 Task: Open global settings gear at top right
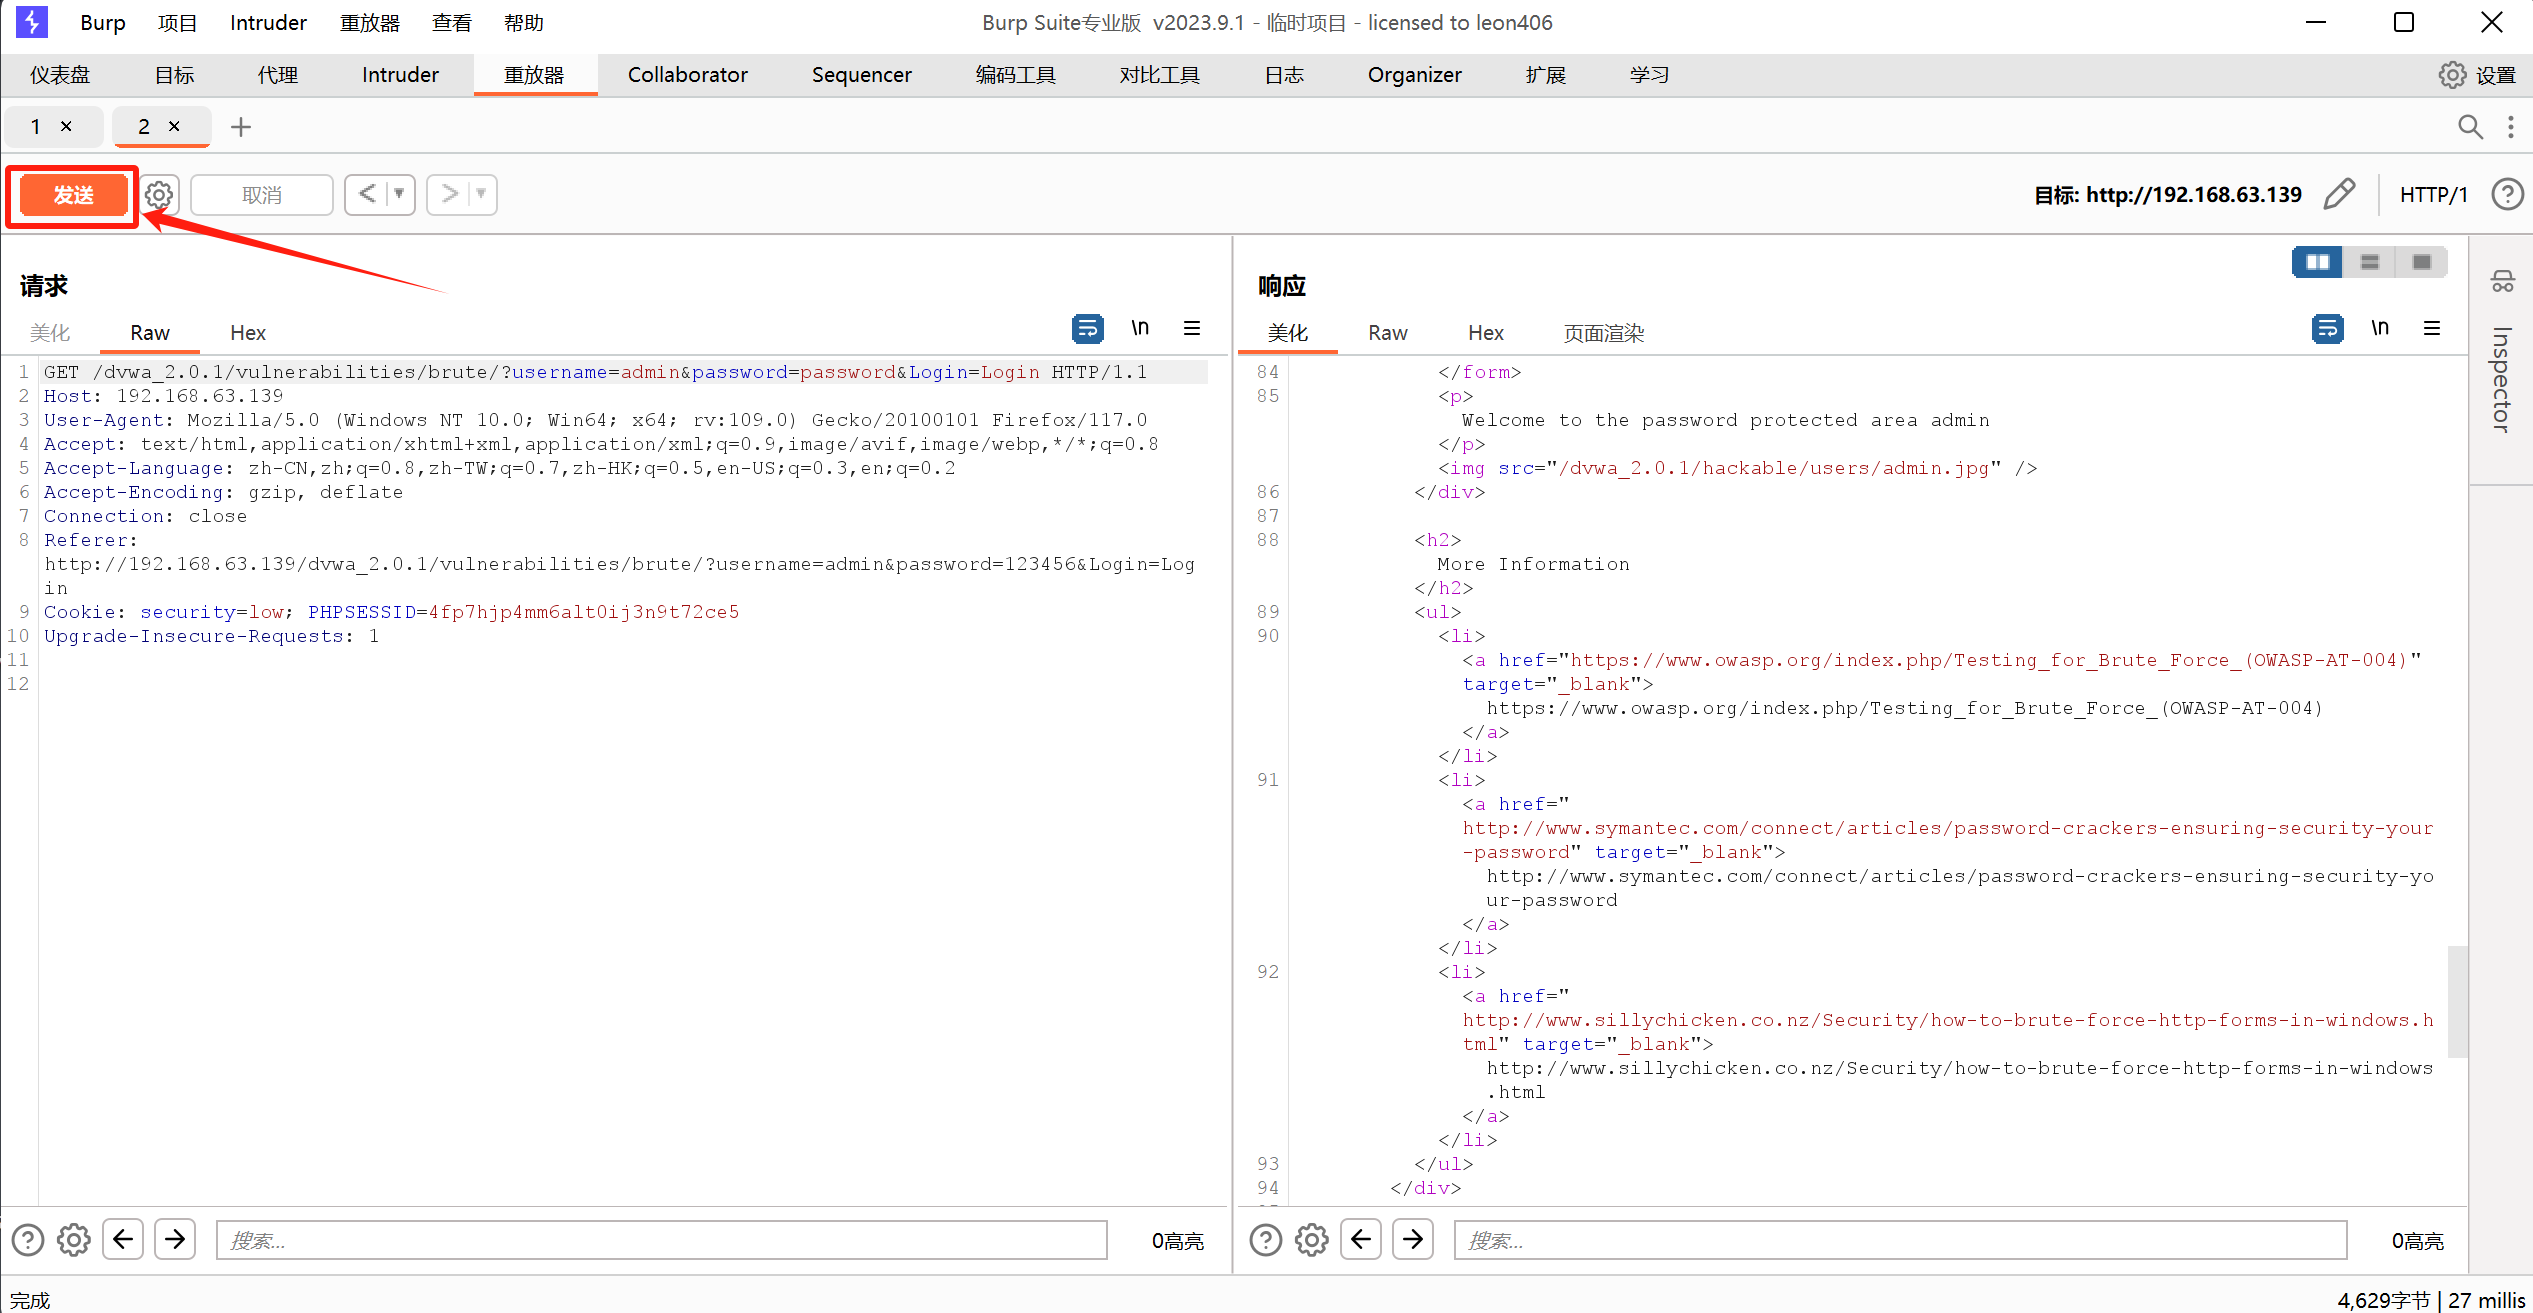[2451, 75]
